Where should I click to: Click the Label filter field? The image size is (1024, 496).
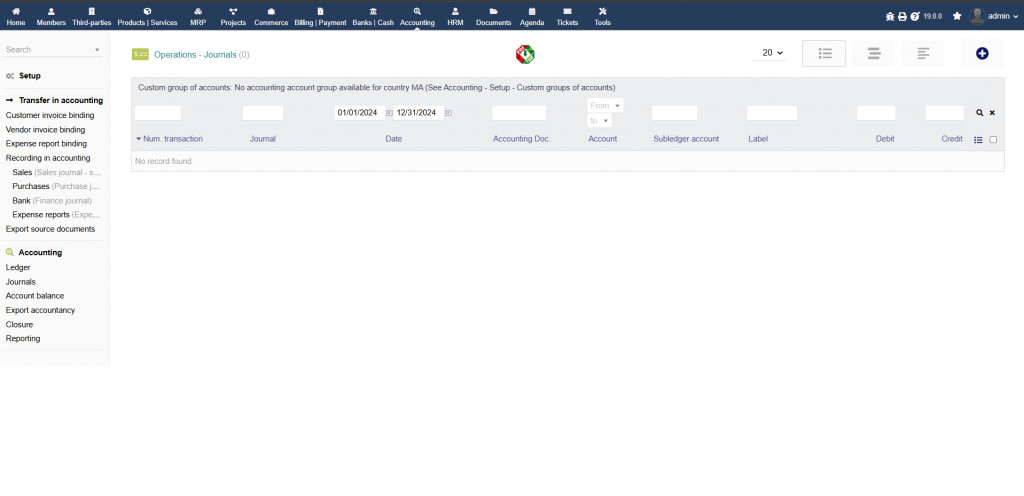tap(772, 113)
